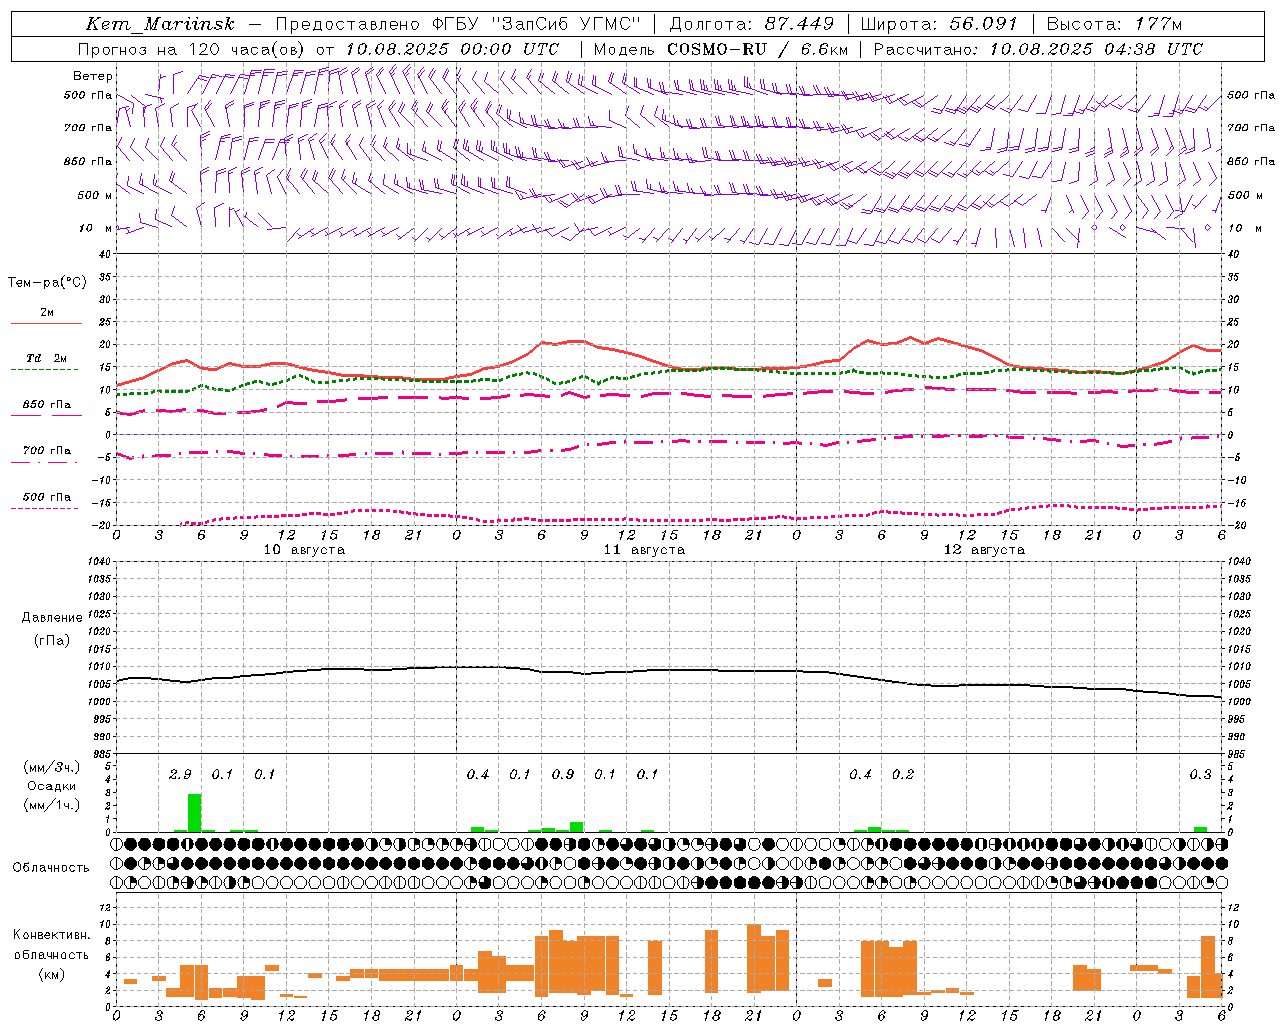Click the tallest green precipitation bar
Screen dimensions: 1280x1024
pyautogui.click(x=194, y=813)
